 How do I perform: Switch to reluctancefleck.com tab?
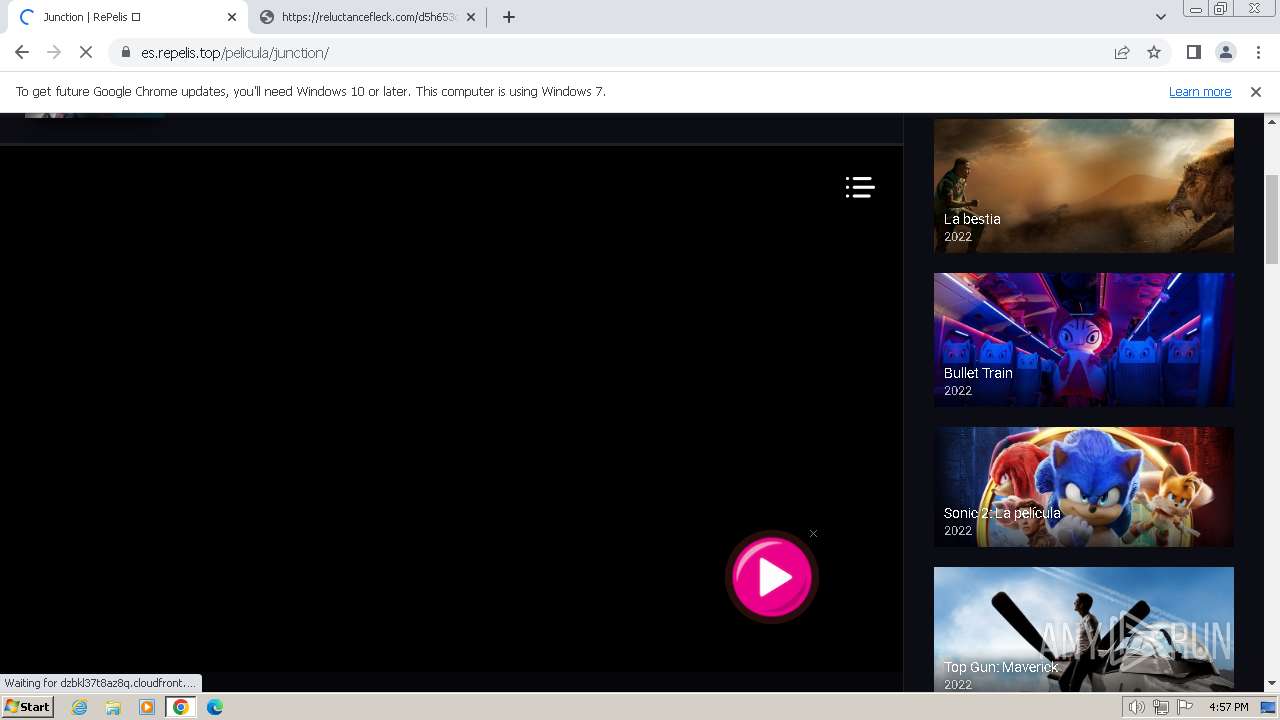[368, 17]
